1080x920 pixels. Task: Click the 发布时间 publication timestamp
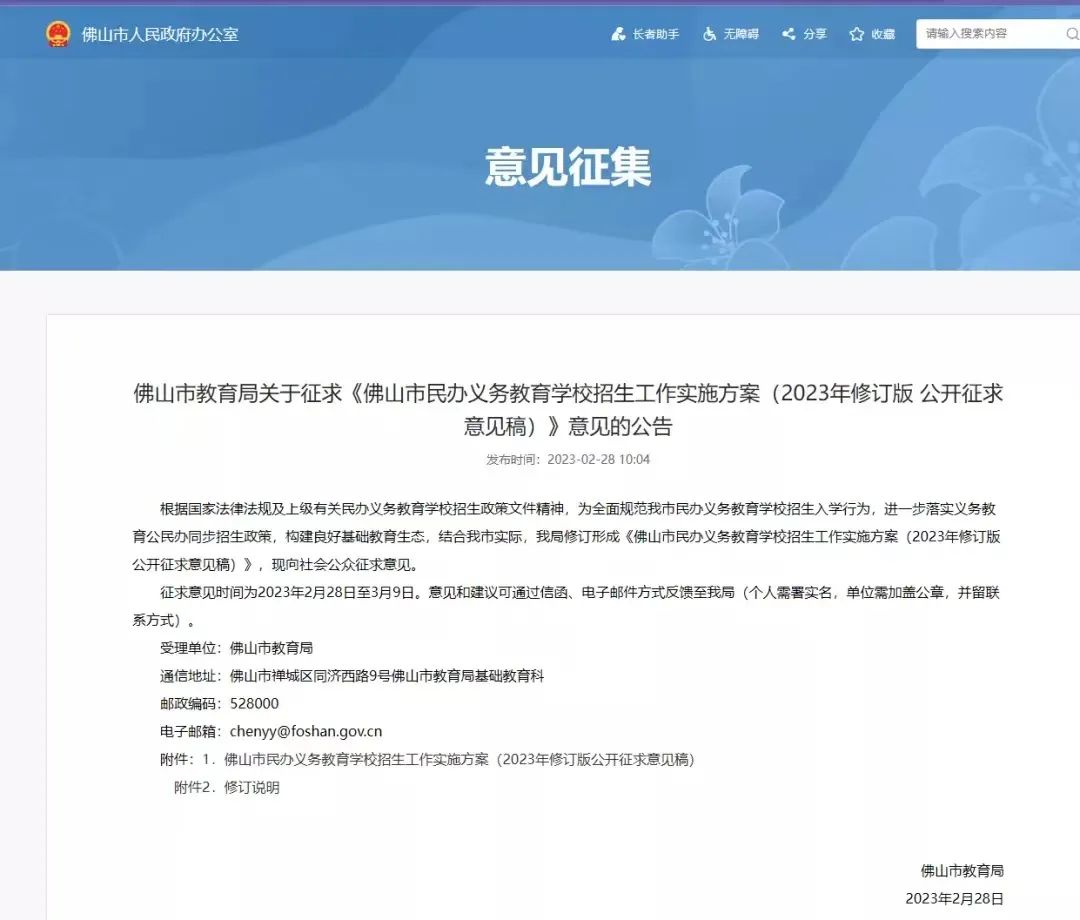click(568, 460)
